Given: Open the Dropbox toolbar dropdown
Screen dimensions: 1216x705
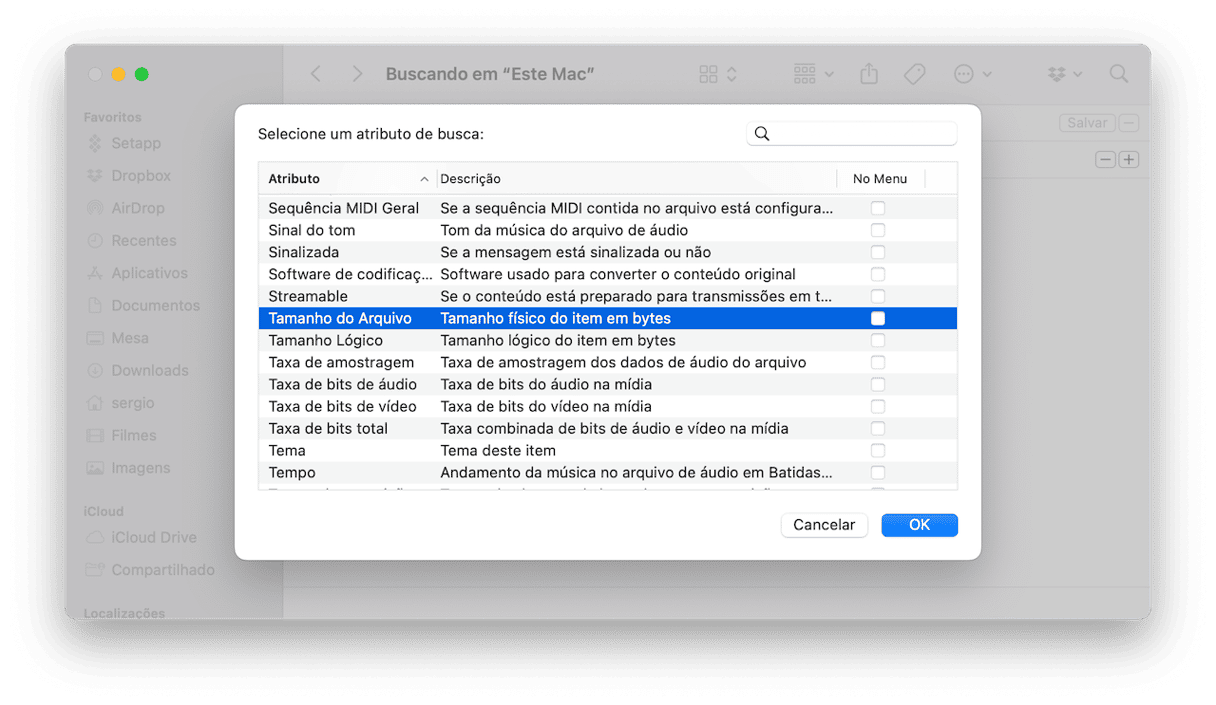Looking at the screenshot, I should point(1064,74).
